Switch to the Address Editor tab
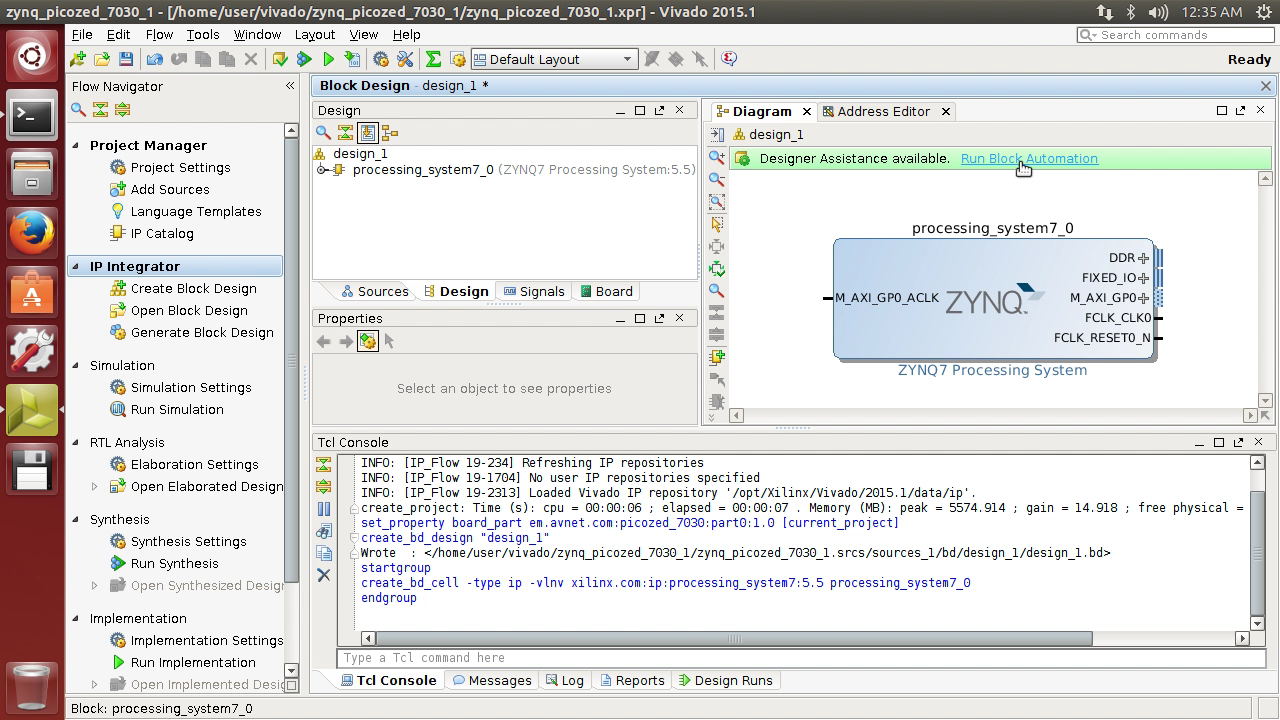The height and width of the screenshot is (720, 1280). 883,111
